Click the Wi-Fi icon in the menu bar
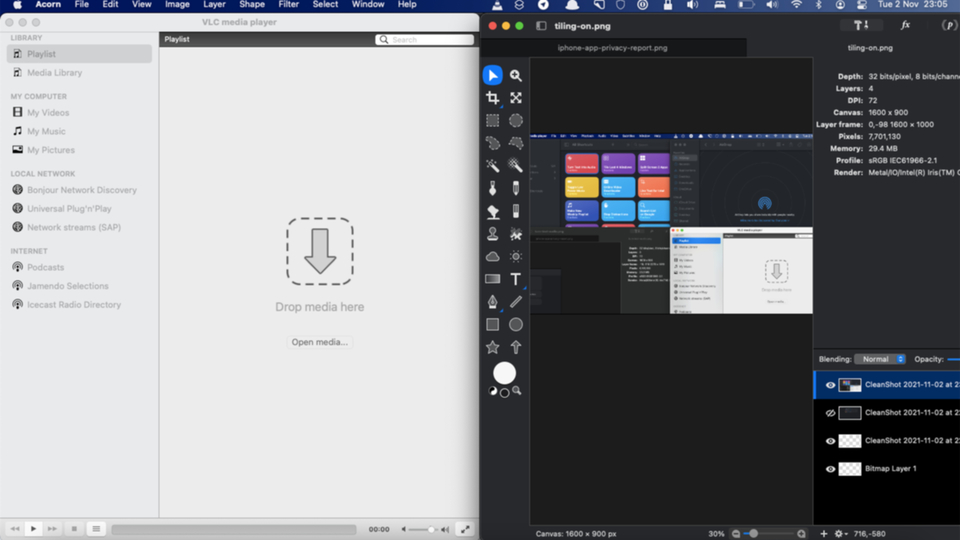960x540 pixels. [797, 5]
